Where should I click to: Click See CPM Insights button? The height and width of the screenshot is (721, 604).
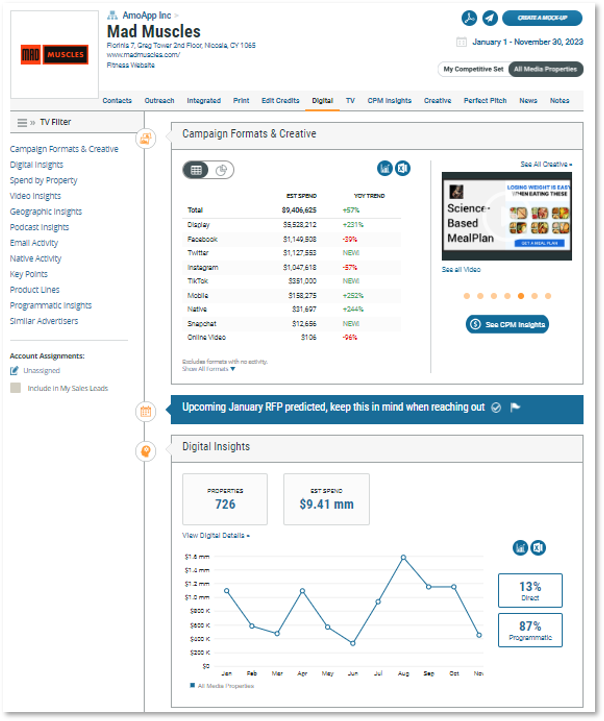[507, 325]
